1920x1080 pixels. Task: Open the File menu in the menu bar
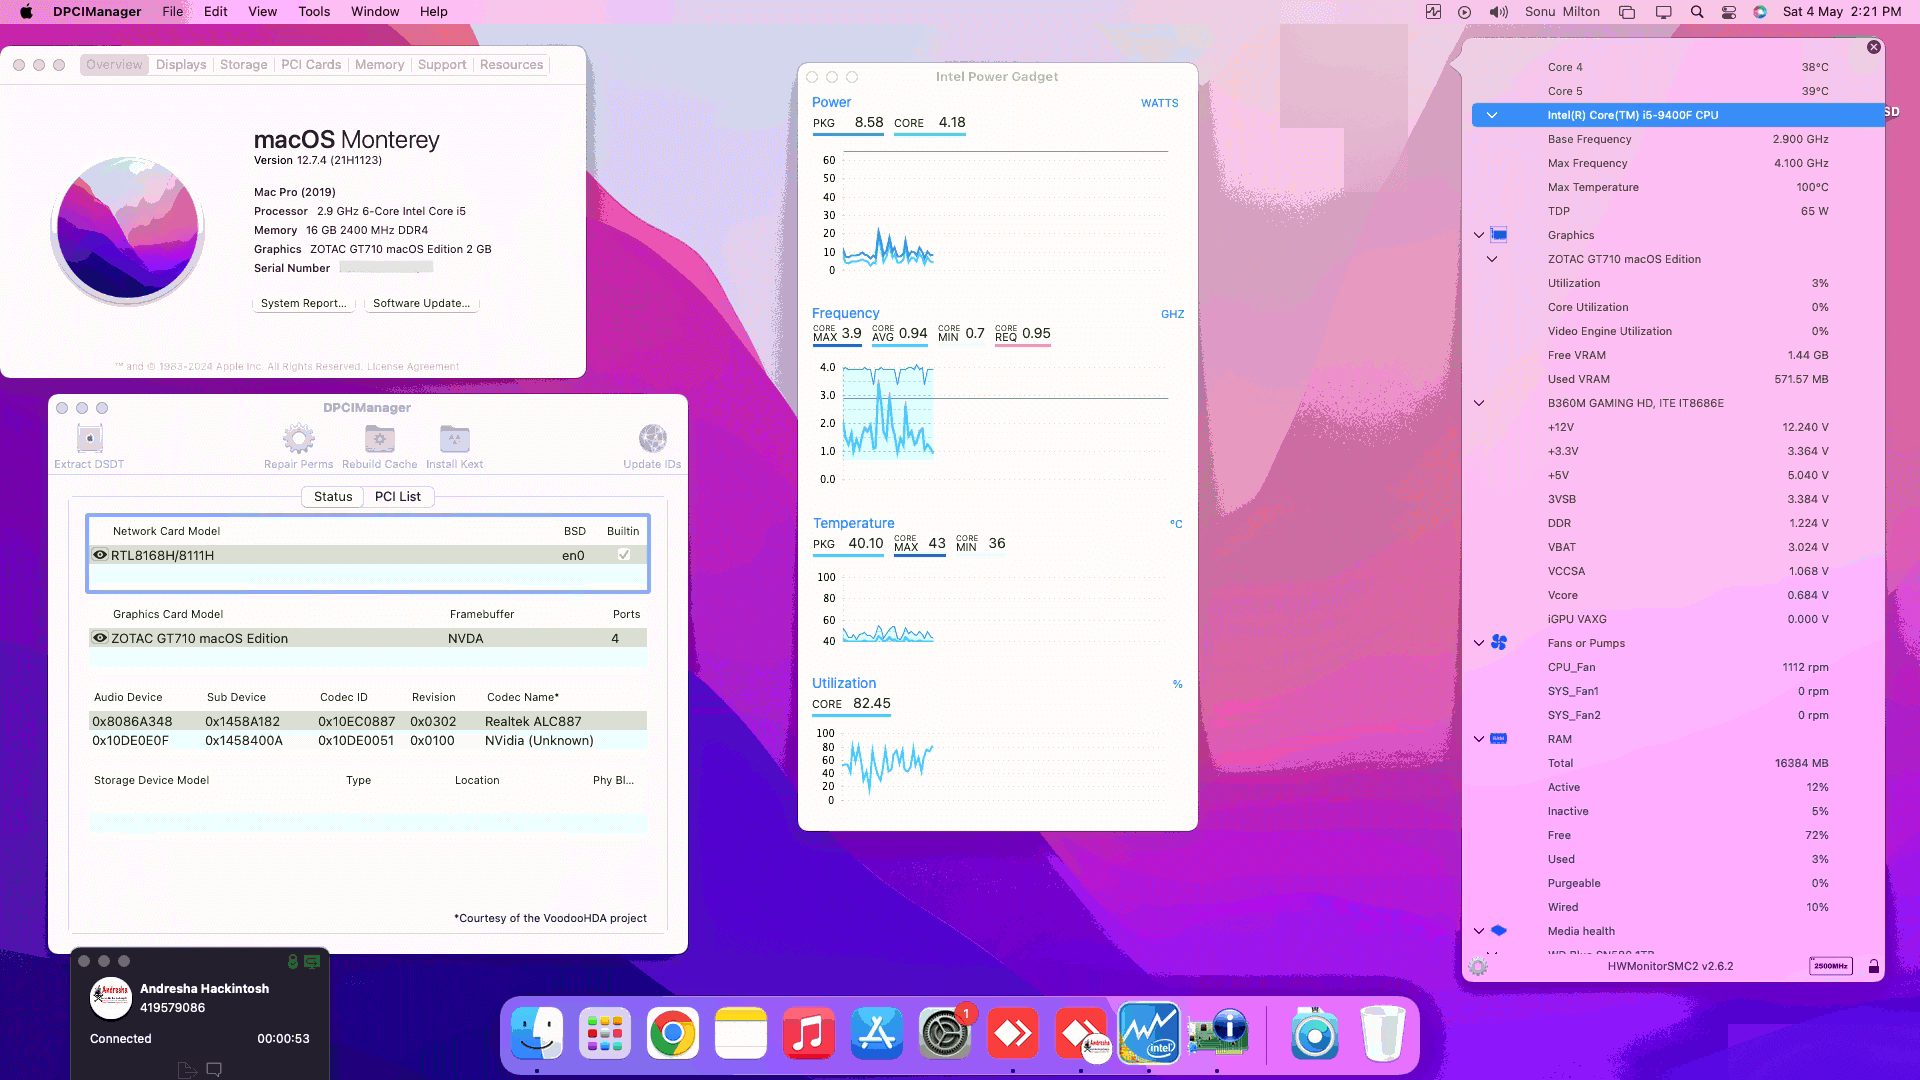pos(173,12)
